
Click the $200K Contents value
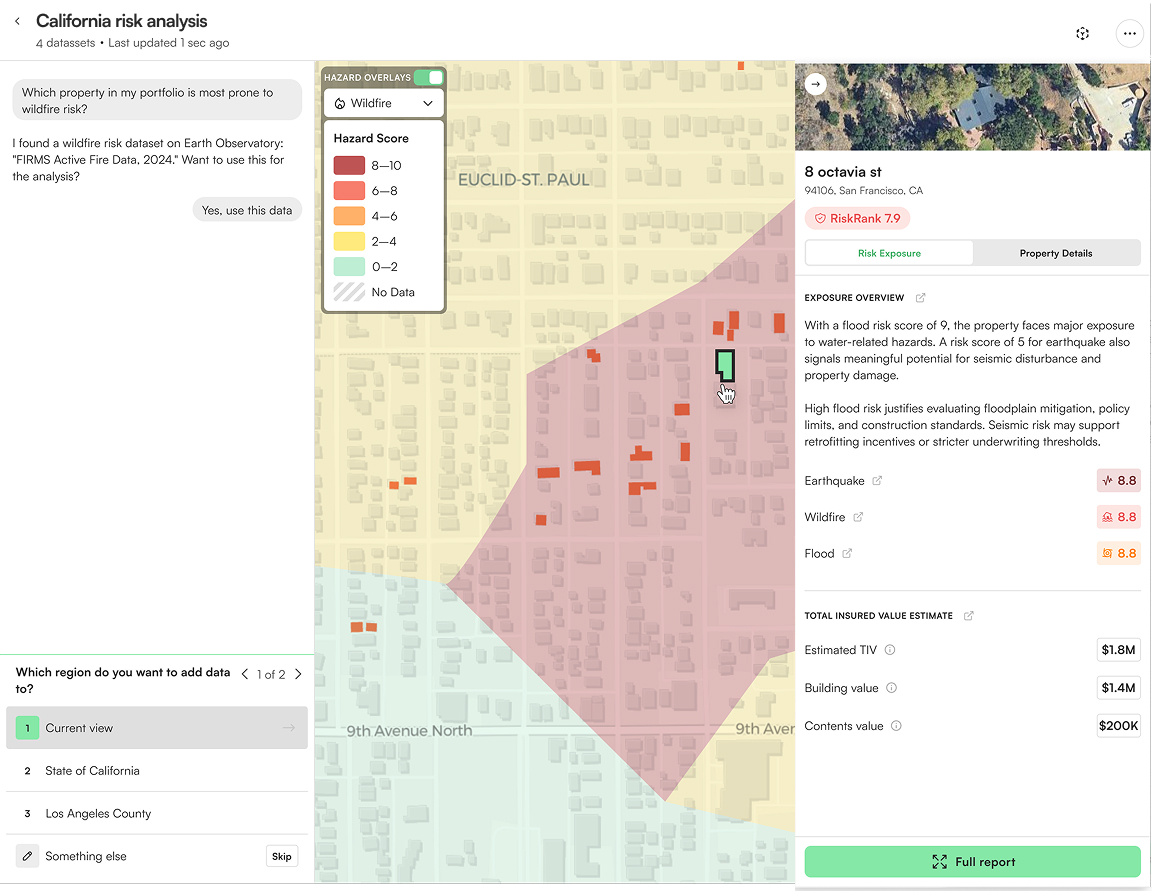[x=1118, y=726]
